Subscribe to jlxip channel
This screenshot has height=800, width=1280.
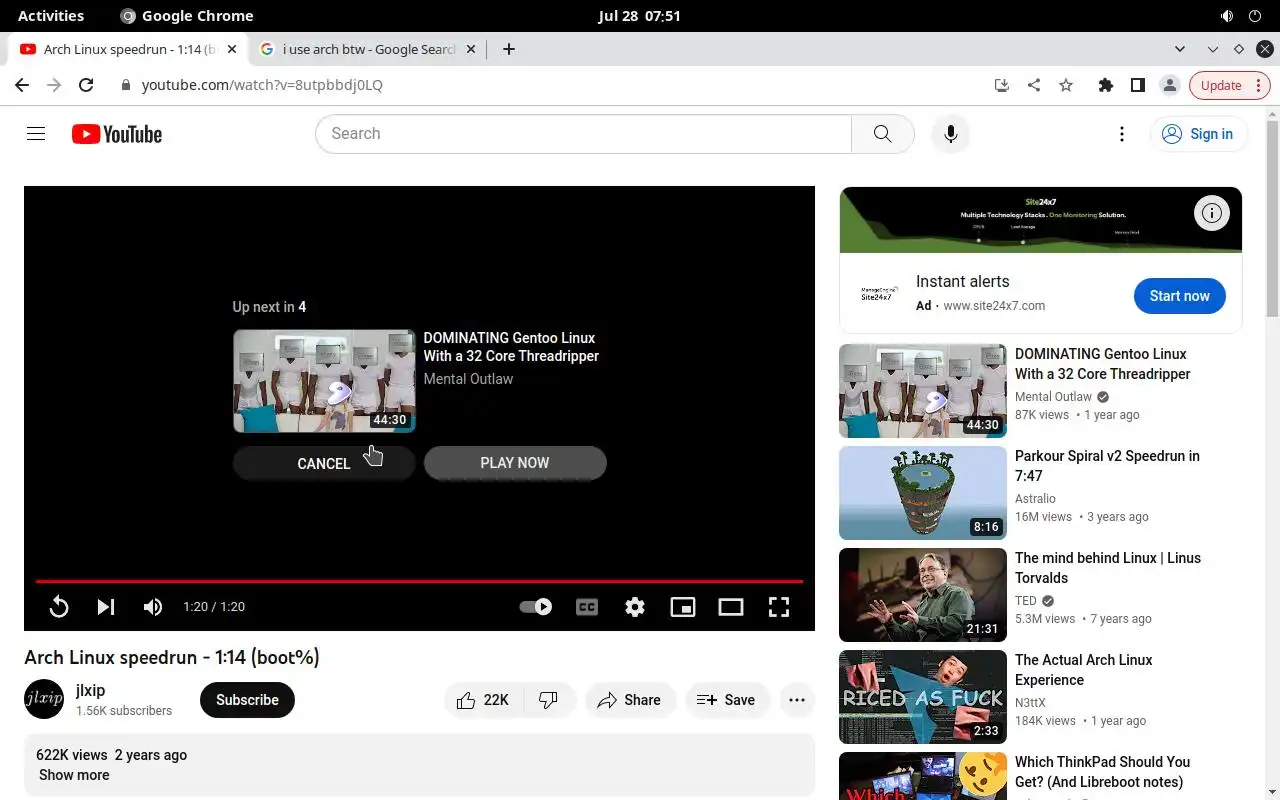[x=247, y=700]
